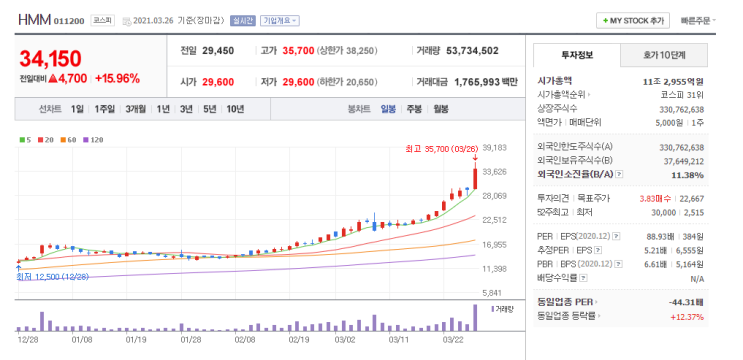This screenshot has height=360, width=743.
Task: Select the 일봉 daily candle chart
Action: pos(388,109)
